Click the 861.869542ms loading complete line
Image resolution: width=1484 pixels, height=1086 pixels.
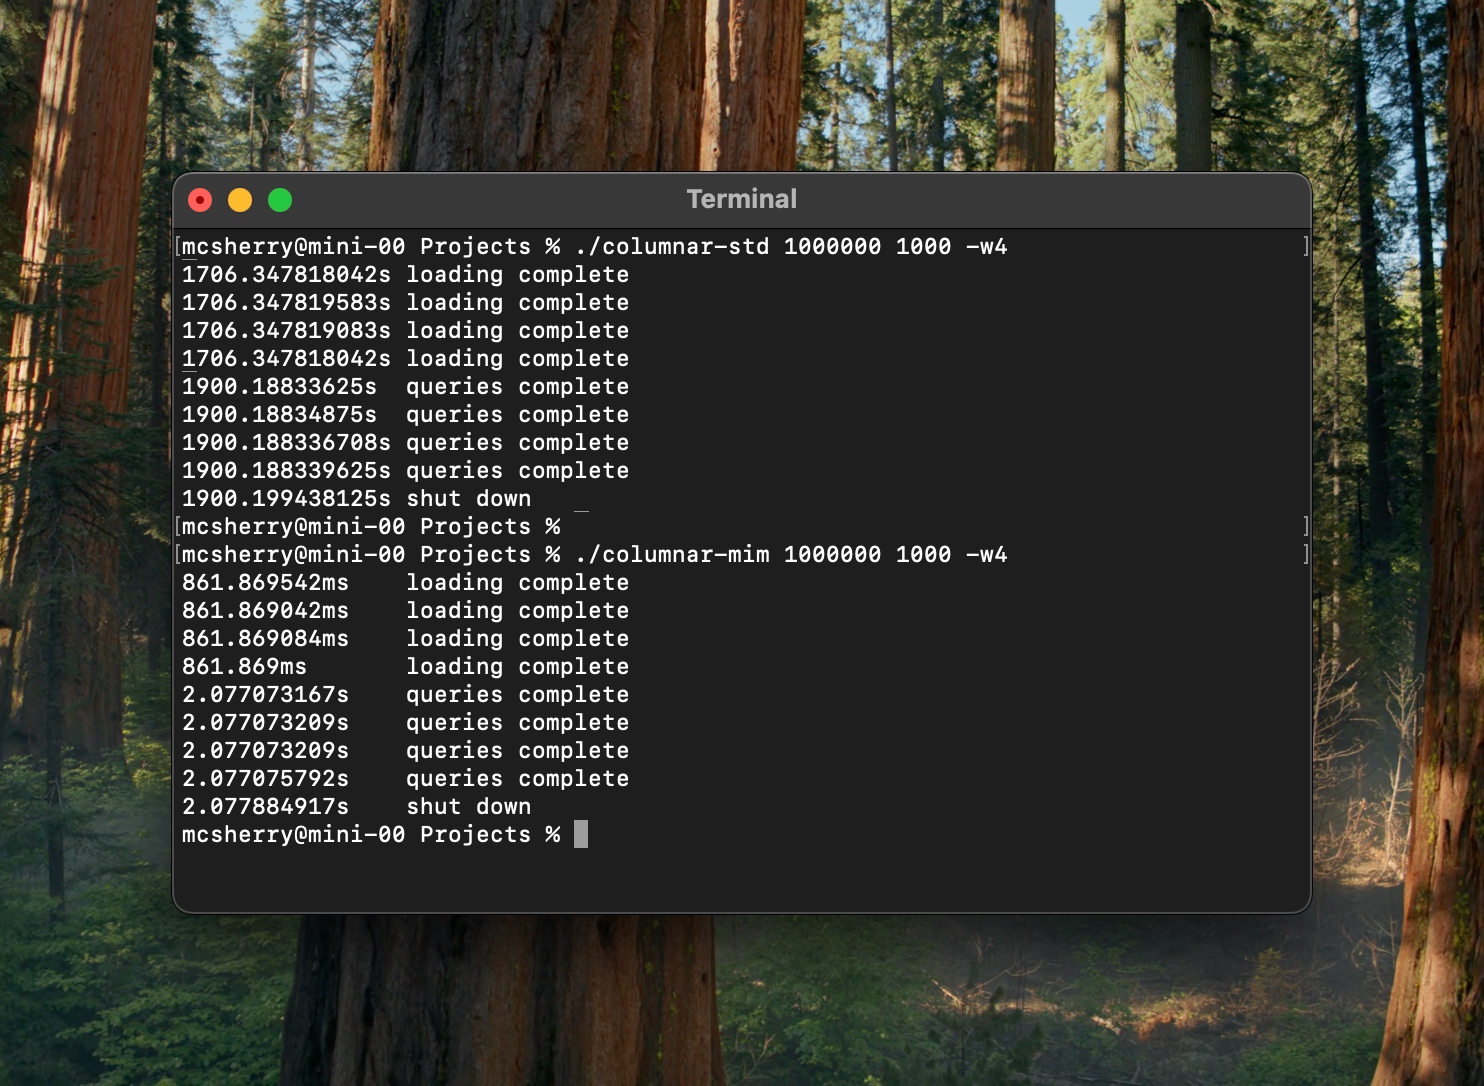coord(405,583)
